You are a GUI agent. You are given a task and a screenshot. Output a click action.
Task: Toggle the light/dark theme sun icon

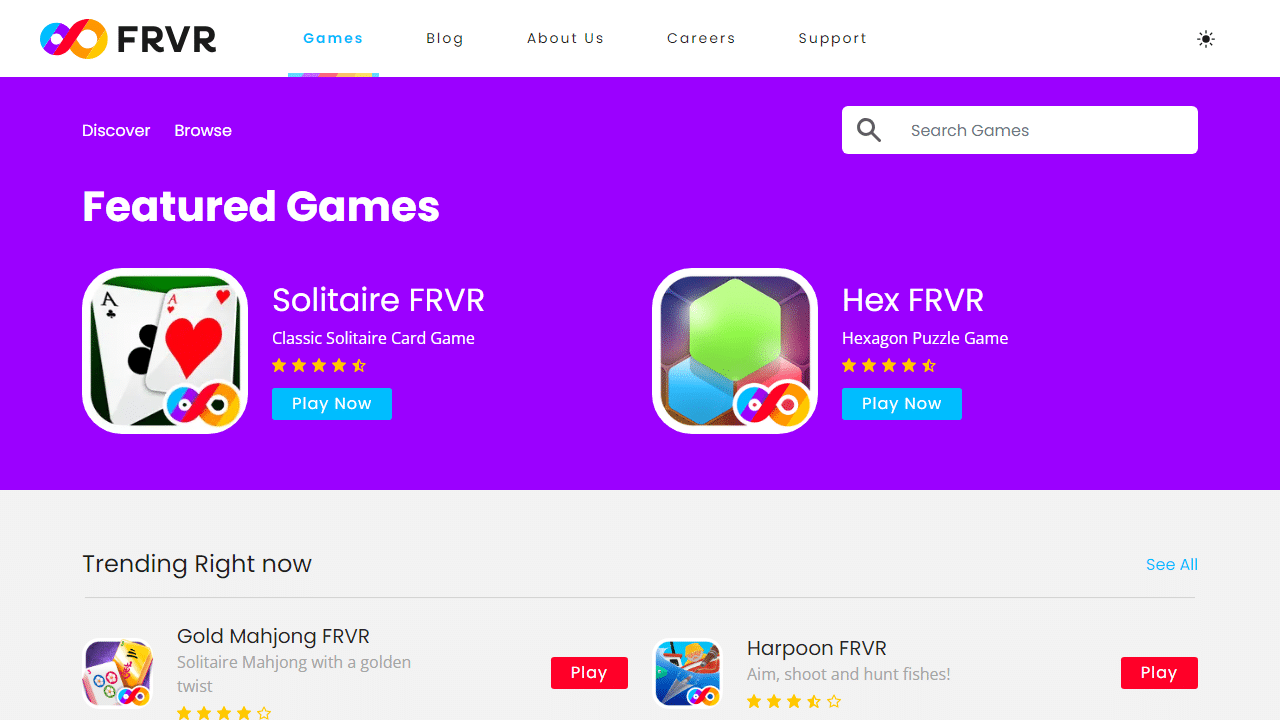[1206, 39]
